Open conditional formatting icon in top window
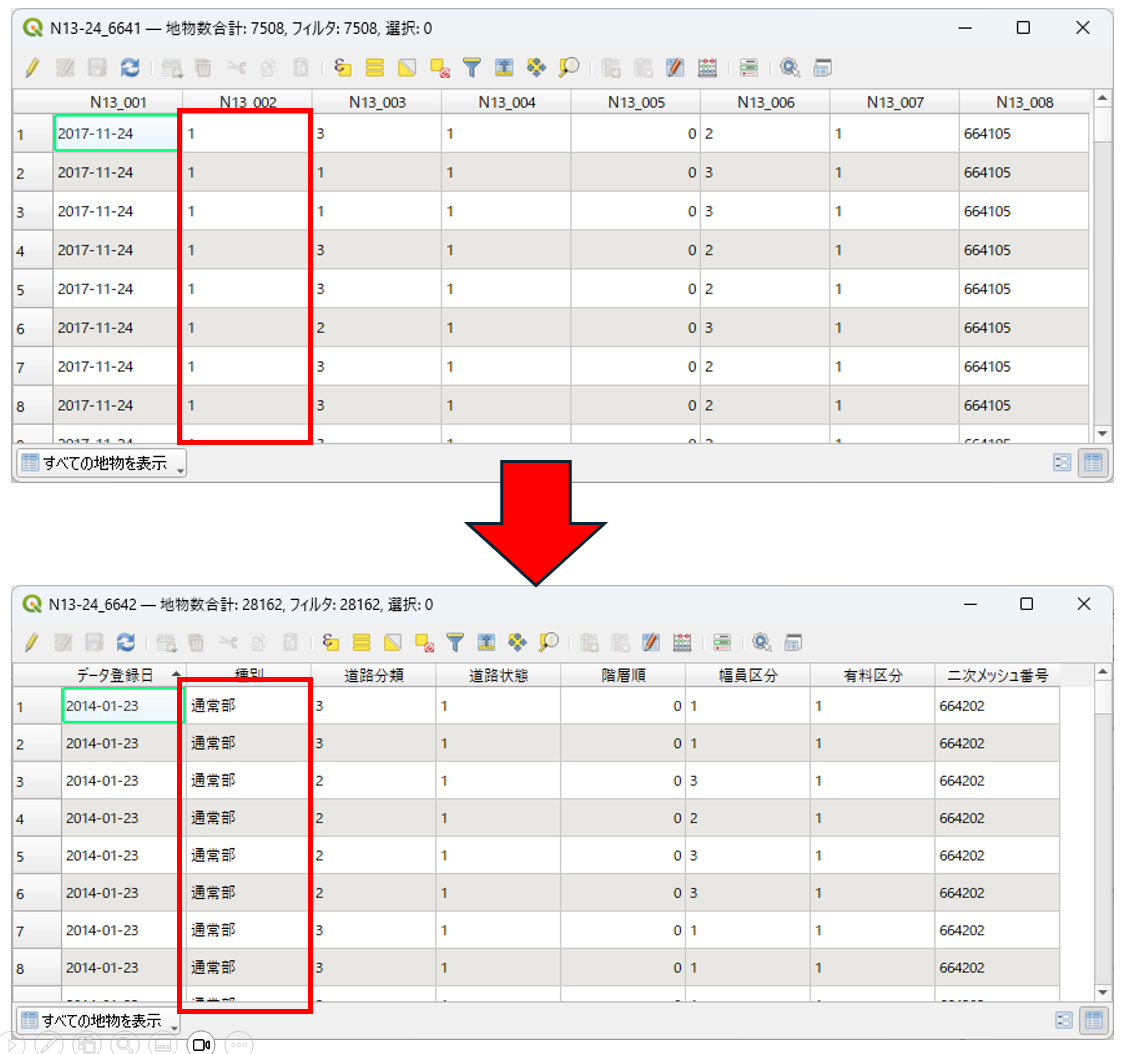 [749, 68]
